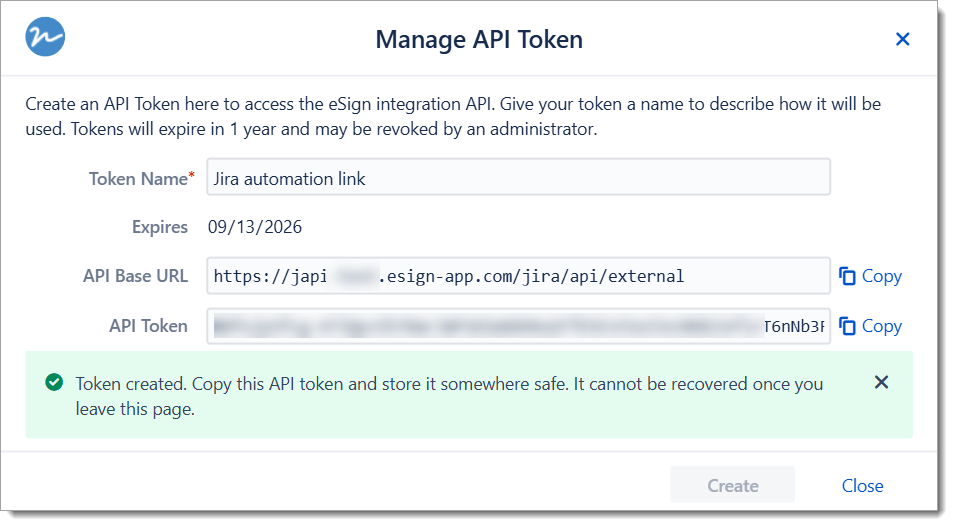The height and width of the screenshot is (526, 953).
Task: Click inside the API Token field
Action: point(518,326)
